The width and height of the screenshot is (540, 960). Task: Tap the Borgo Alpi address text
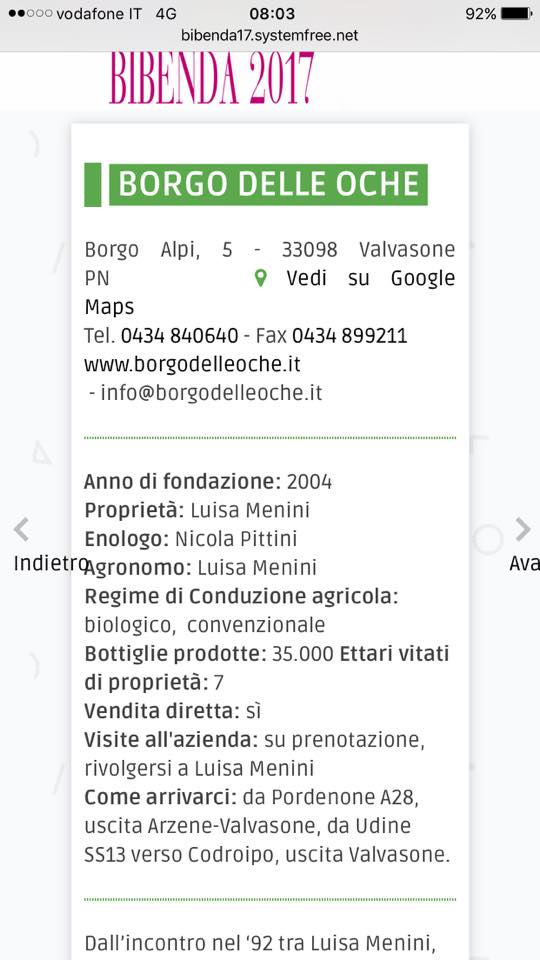pos(269,264)
